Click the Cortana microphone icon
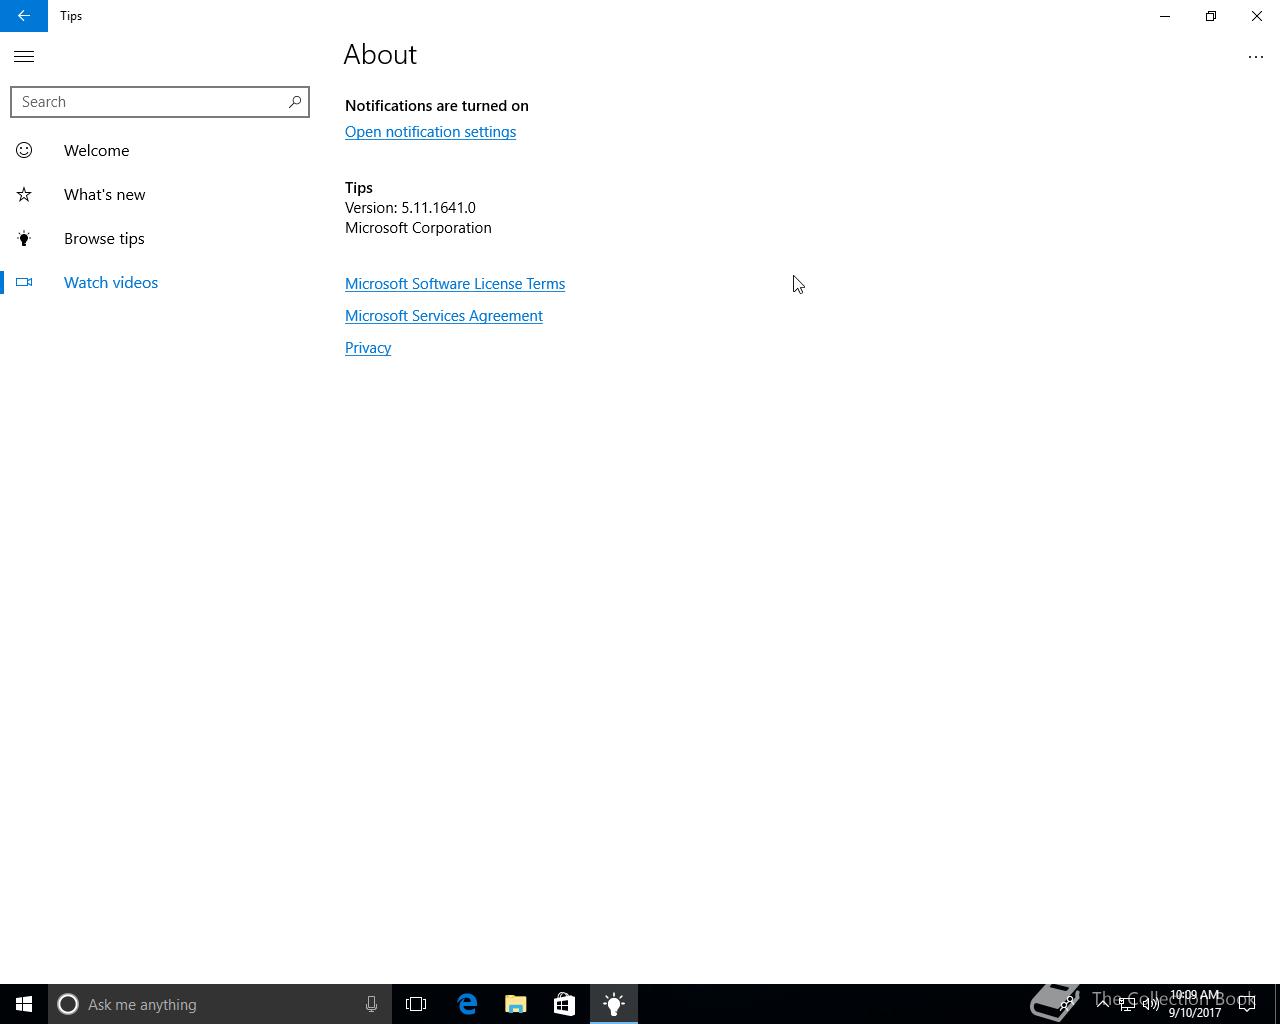 coord(371,1004)
